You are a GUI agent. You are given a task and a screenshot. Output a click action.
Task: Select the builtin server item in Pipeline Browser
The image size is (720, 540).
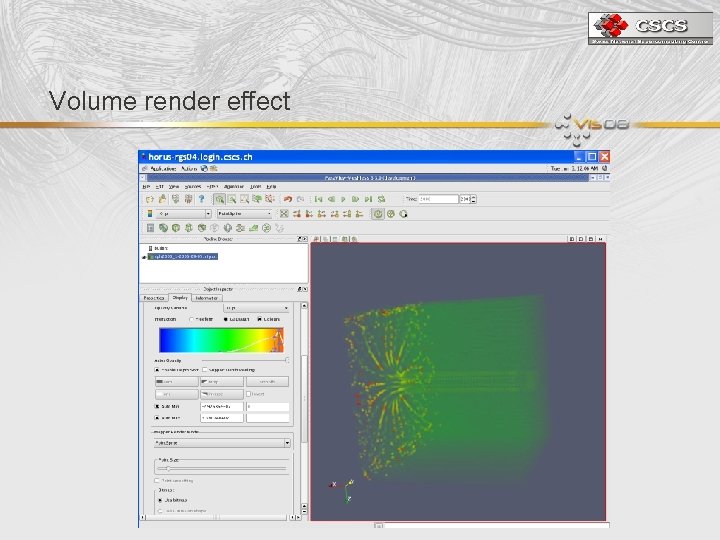point(158,248)
